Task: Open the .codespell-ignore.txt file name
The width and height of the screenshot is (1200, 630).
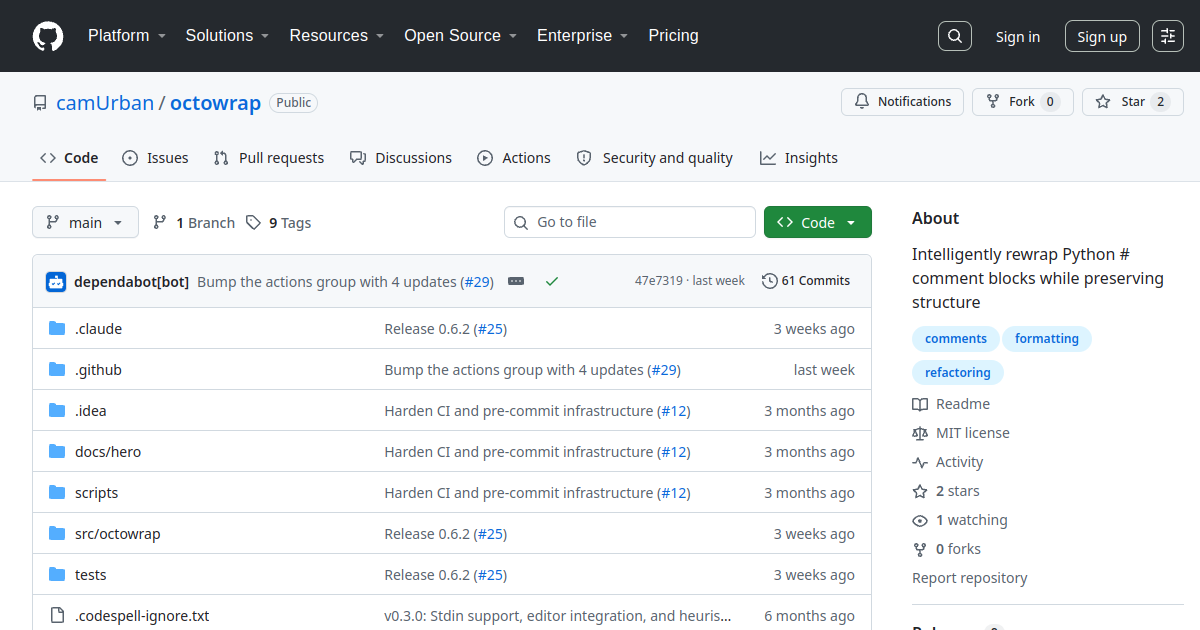Action: point(142,616)
